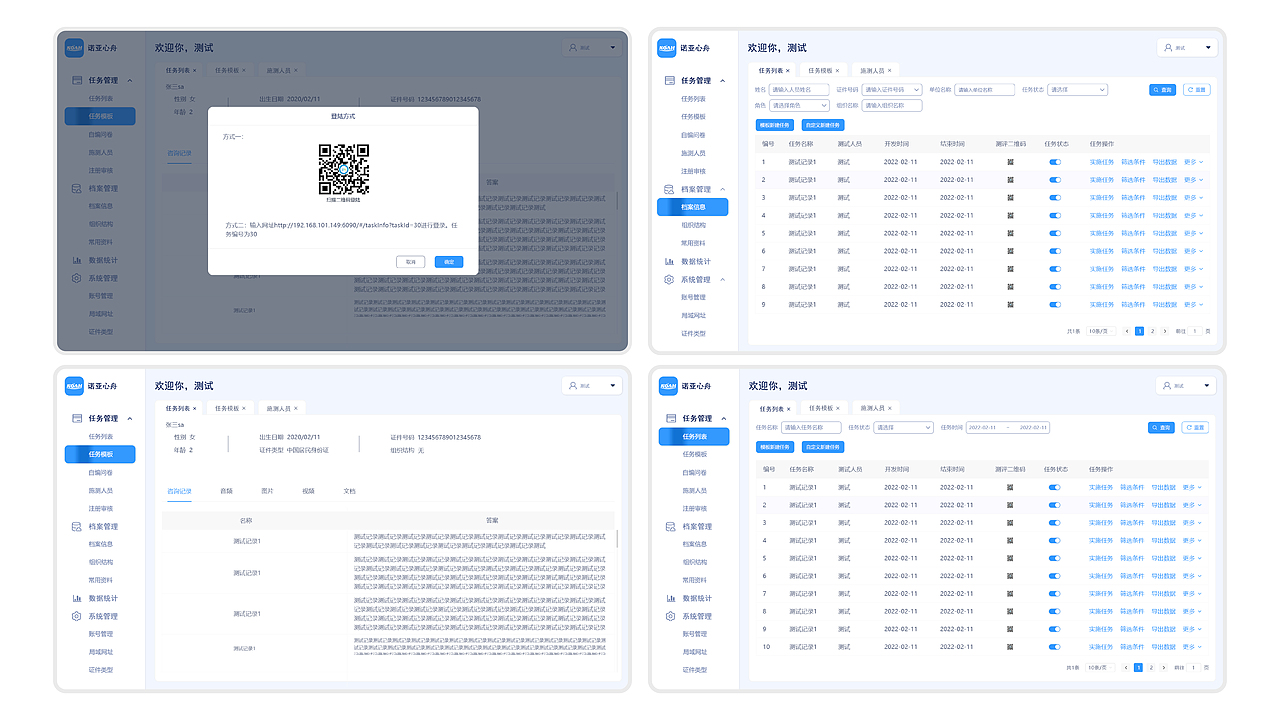Click 数据统计 chart icon in lower-right screen

pyautogui.click(x=670, y=598)
